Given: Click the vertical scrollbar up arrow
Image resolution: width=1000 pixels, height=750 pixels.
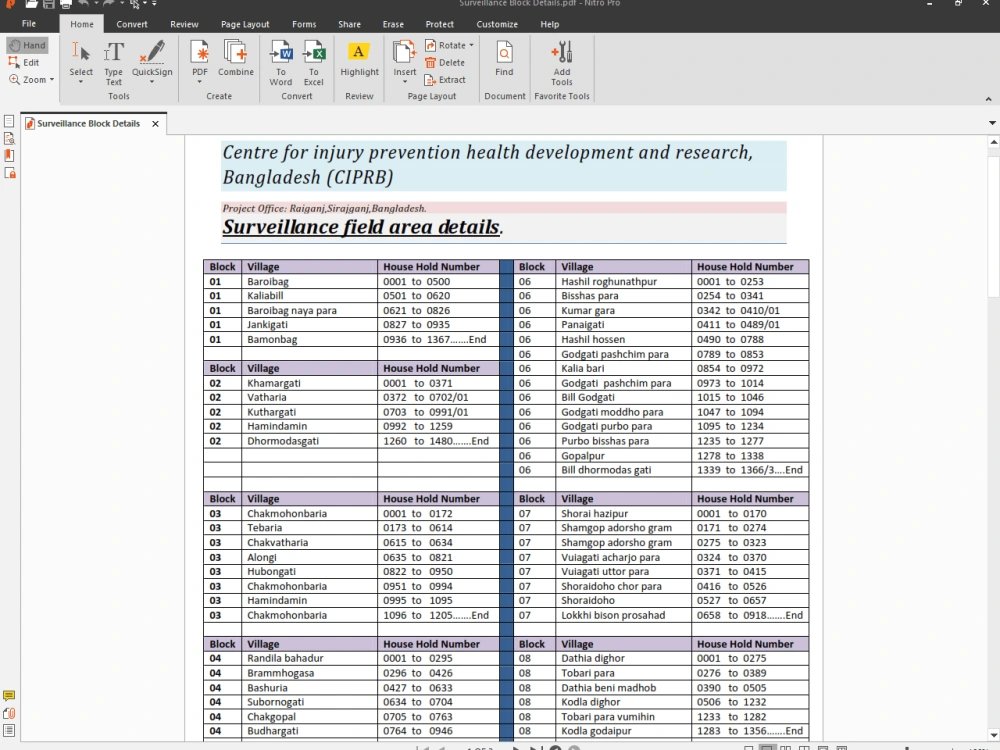Looking at the screenshot, I should [994, 142].
